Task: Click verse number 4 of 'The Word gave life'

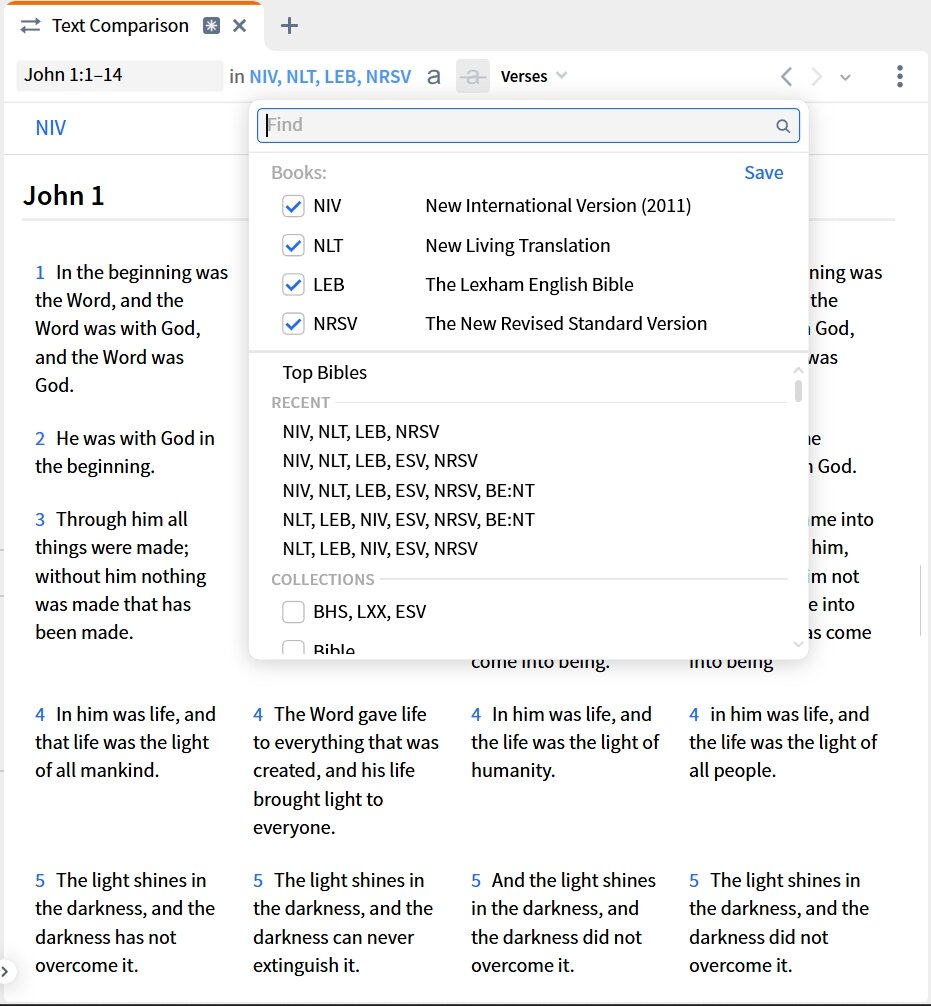Action: click(258, 715)
